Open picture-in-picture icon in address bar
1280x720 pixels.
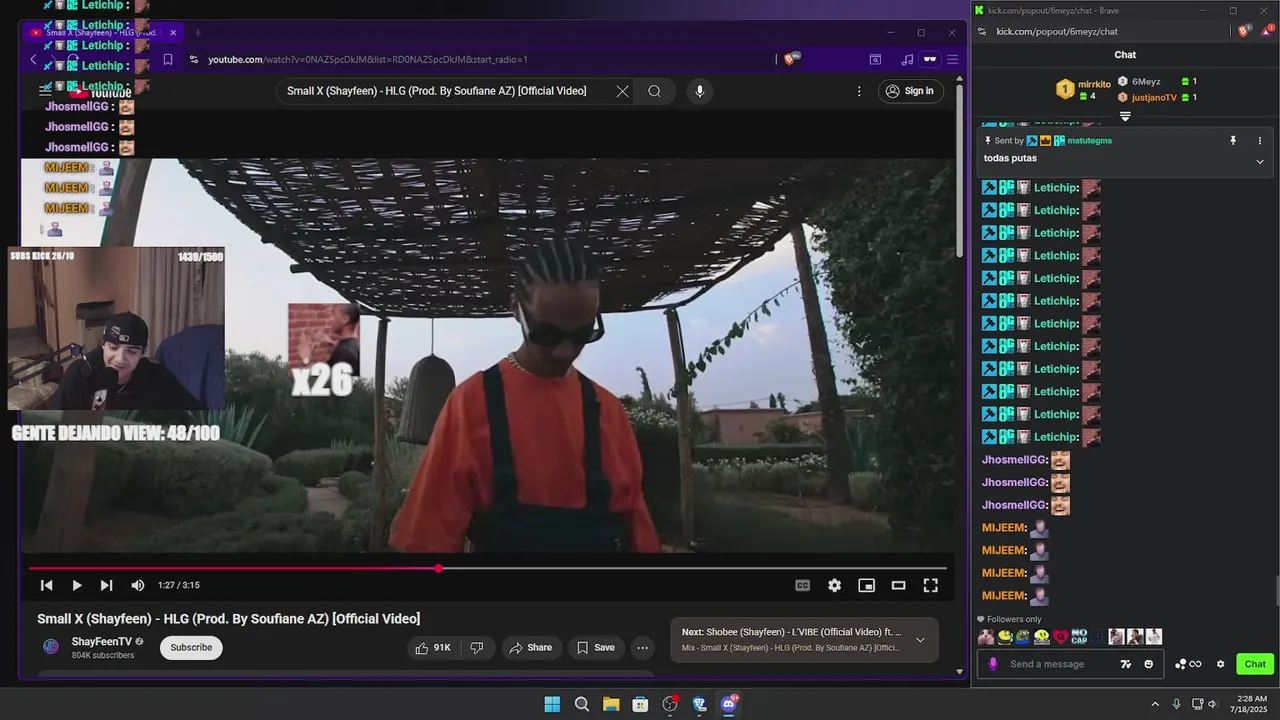[x=875, y=59]
